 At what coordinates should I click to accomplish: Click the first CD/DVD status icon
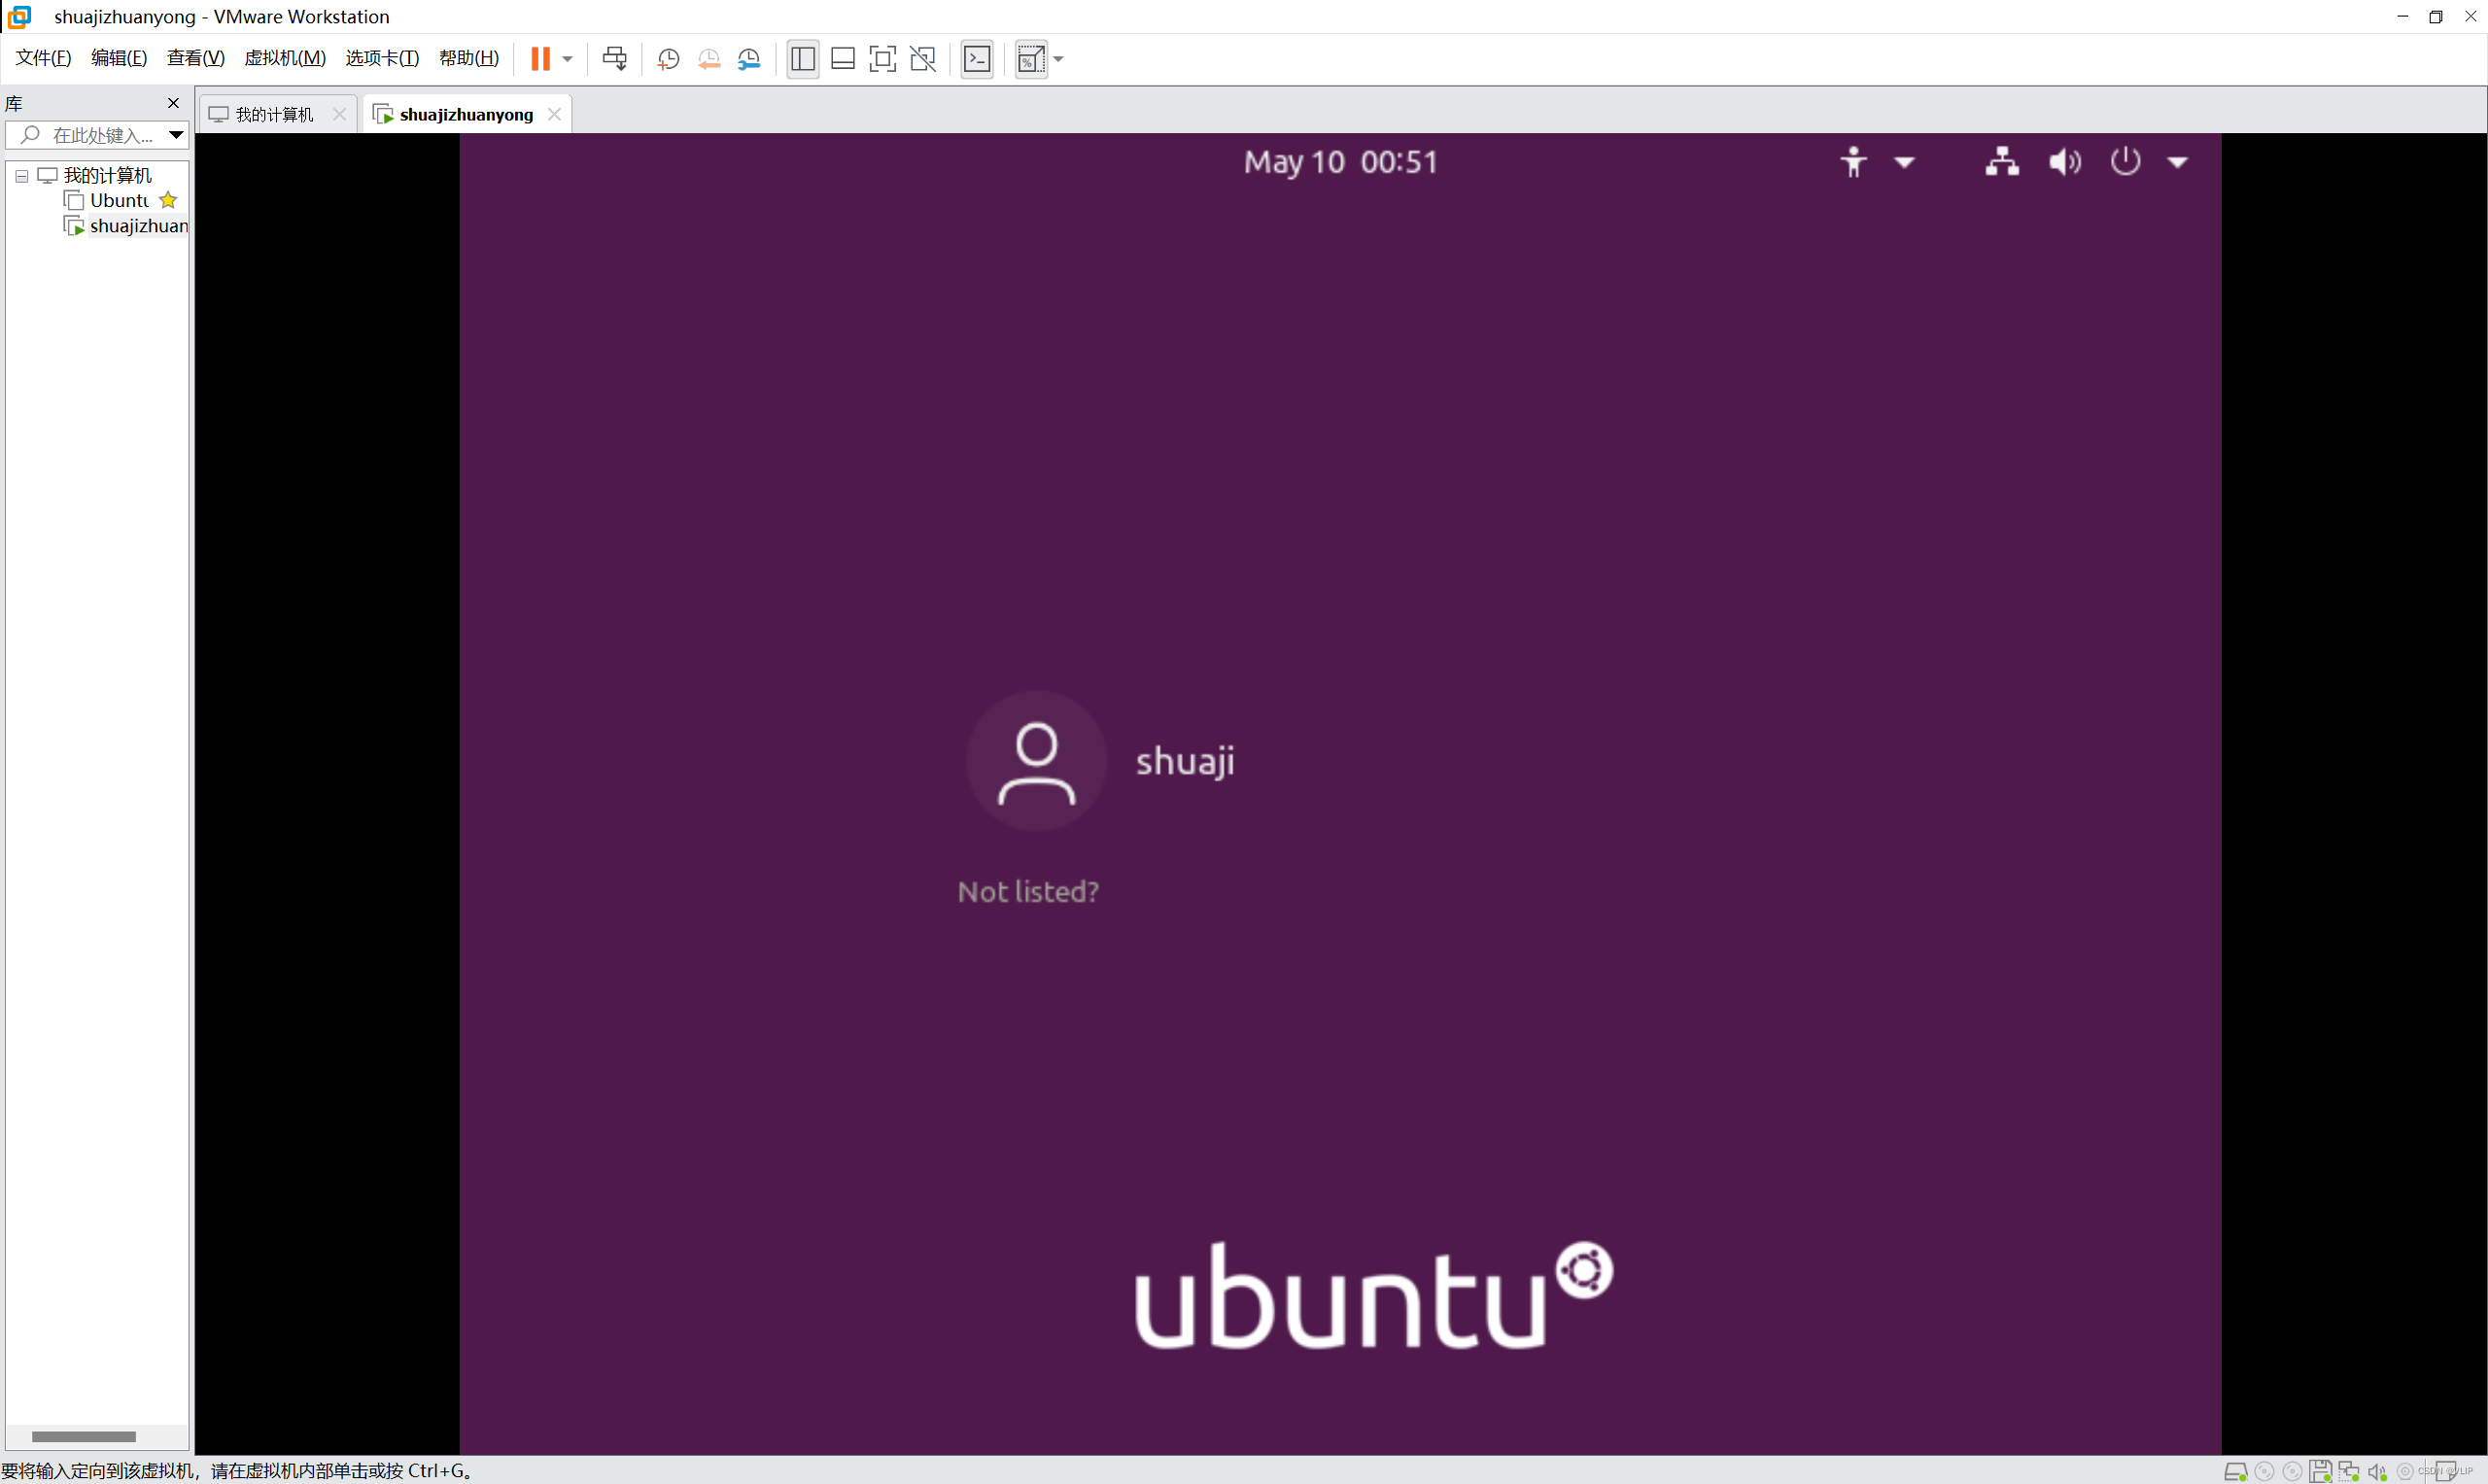pos(2264,1471)
